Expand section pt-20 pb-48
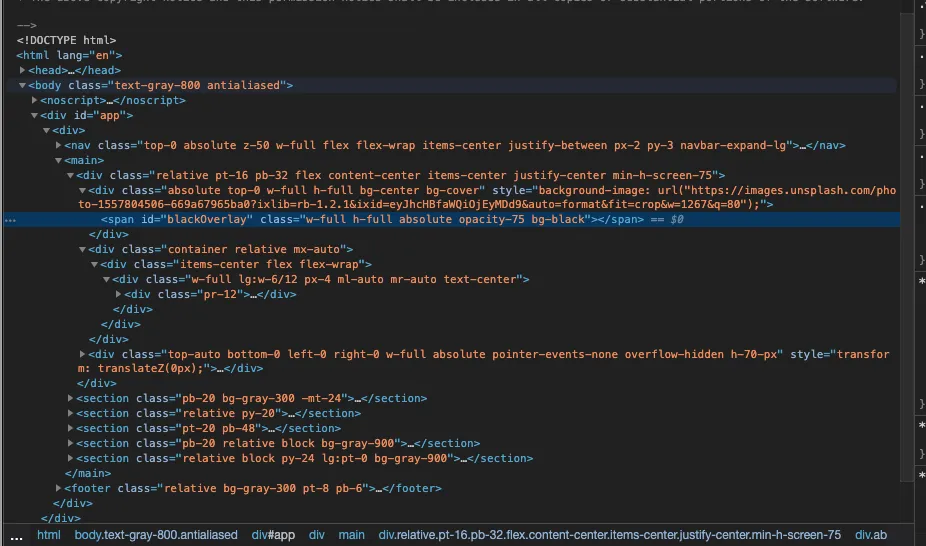Screen dimensions: 926x546 pyautogui.click(x=70, y=428)
